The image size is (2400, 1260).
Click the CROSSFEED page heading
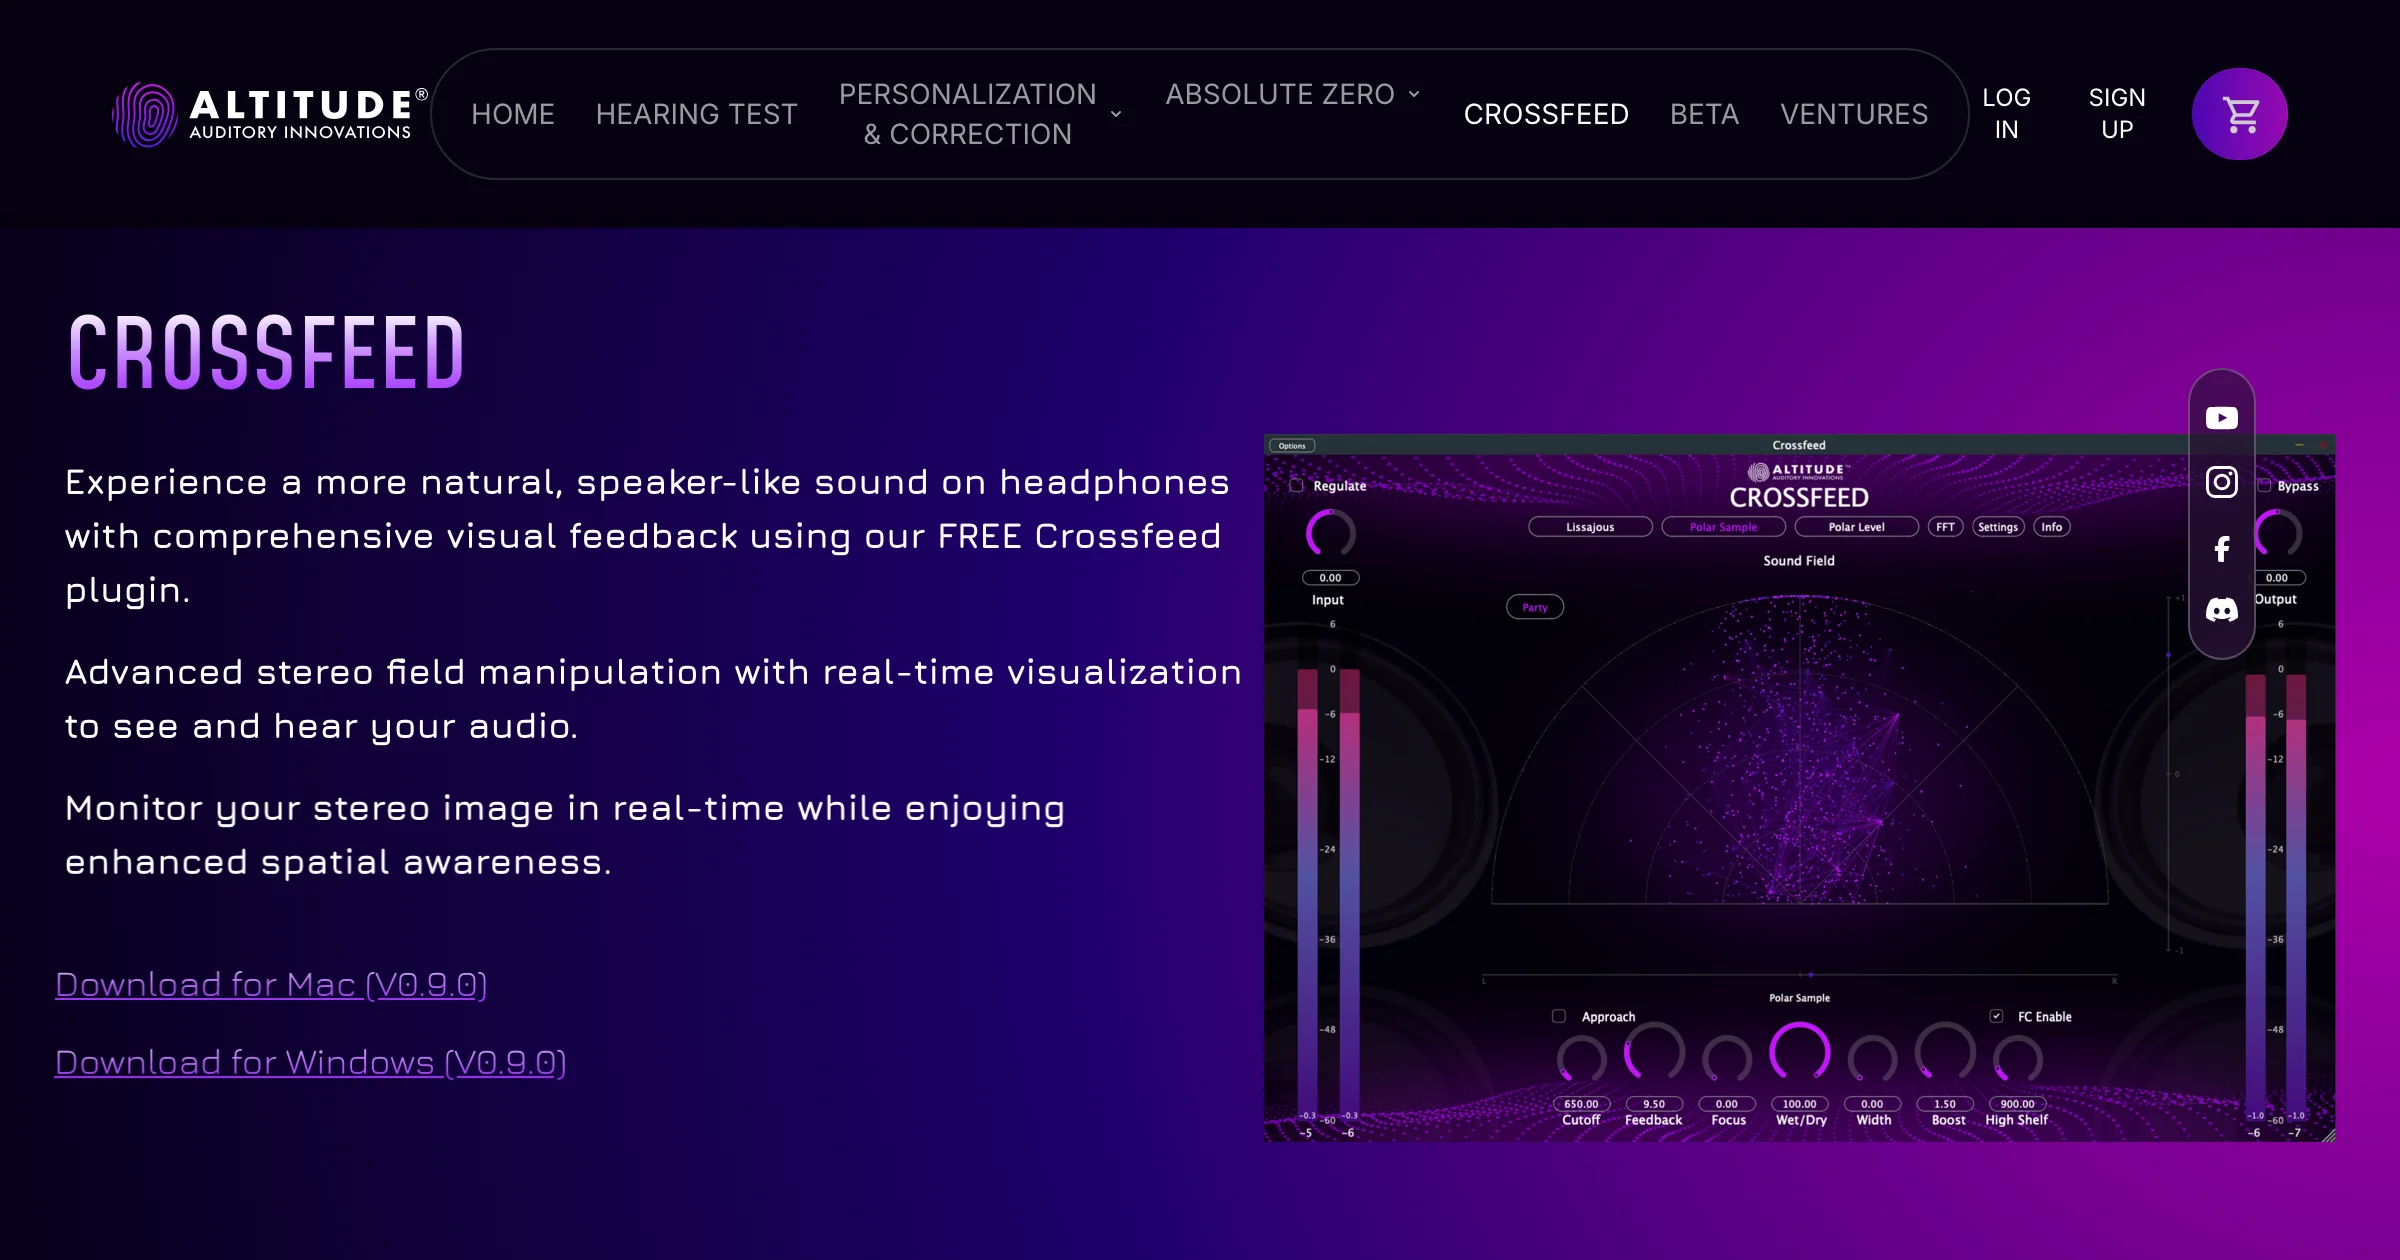(x=267, y=352)
